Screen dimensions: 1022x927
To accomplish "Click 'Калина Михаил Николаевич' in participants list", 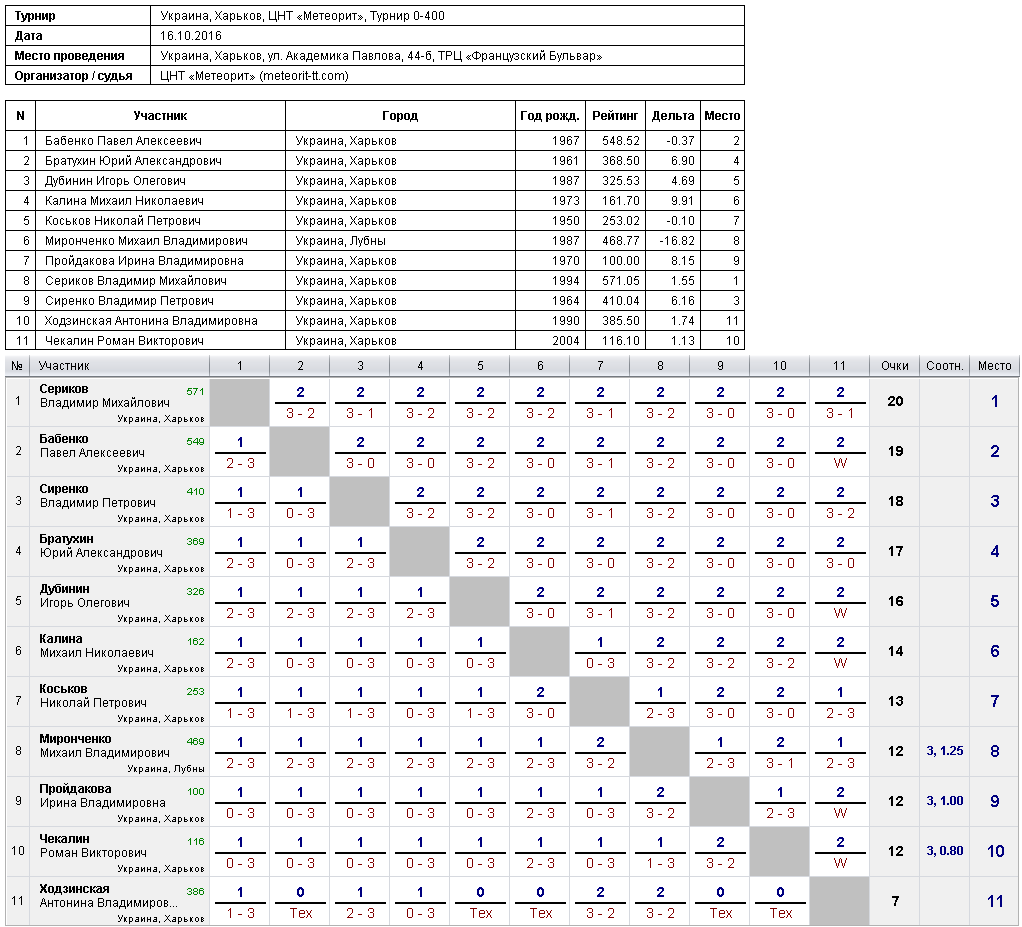I will (124, 201).
